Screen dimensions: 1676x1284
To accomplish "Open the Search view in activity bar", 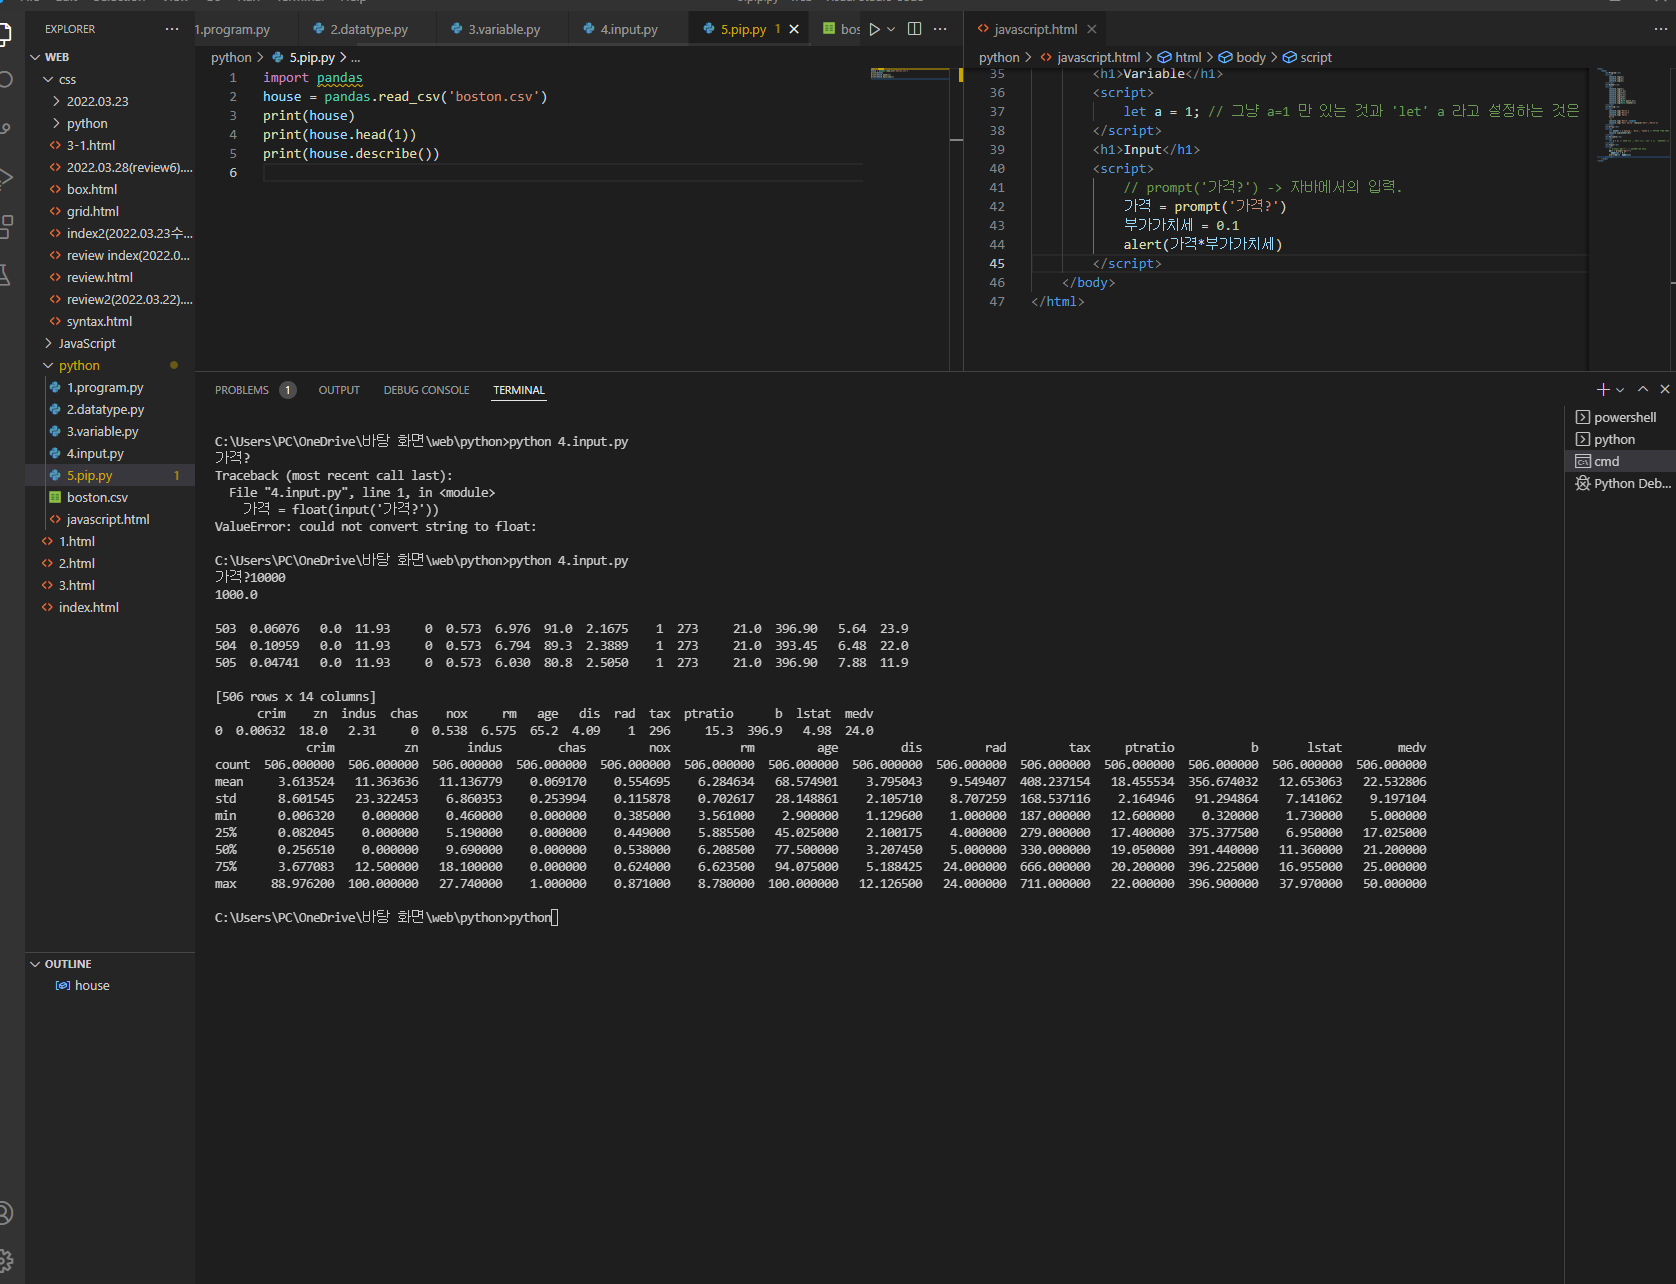I will tap(5, 80).
